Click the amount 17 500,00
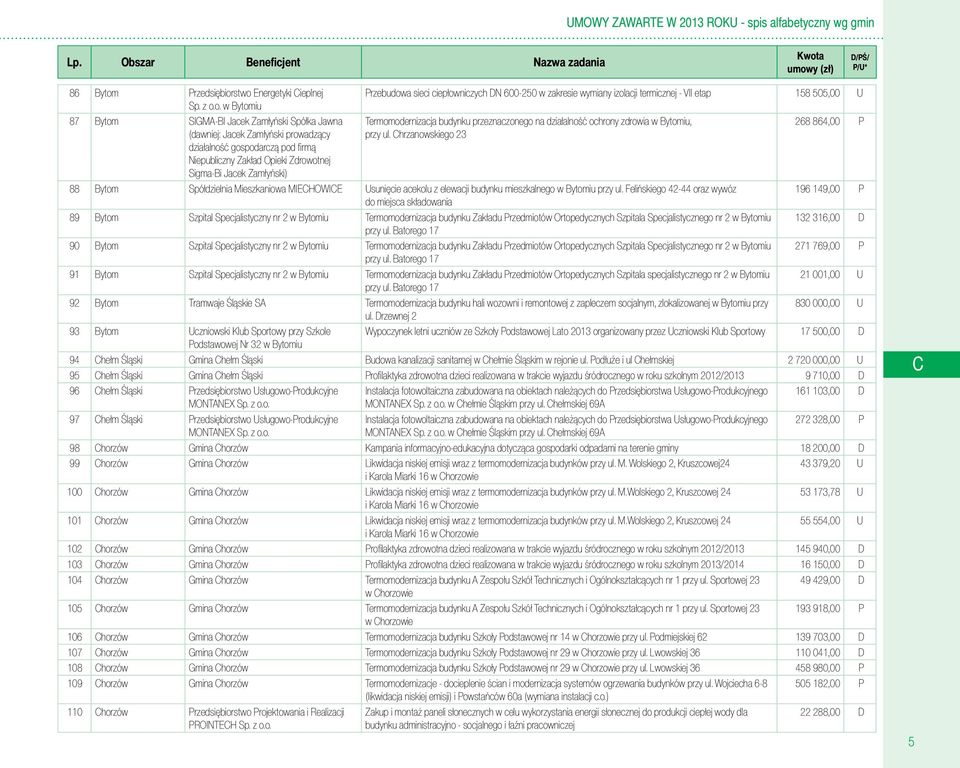960x768 pixels. click(x=820, y=331)
